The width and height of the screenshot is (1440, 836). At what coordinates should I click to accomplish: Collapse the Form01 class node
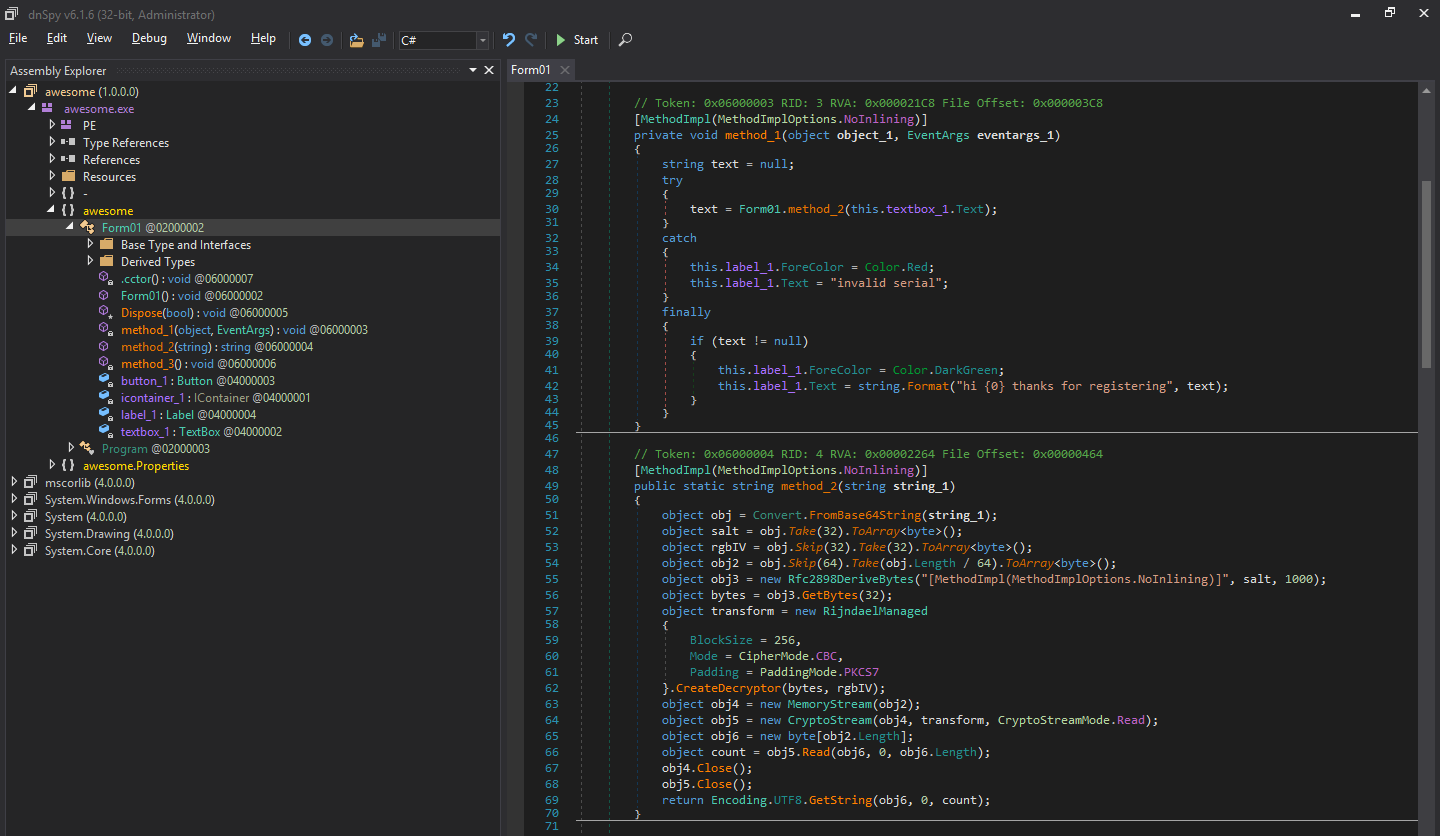click(71, 228)
